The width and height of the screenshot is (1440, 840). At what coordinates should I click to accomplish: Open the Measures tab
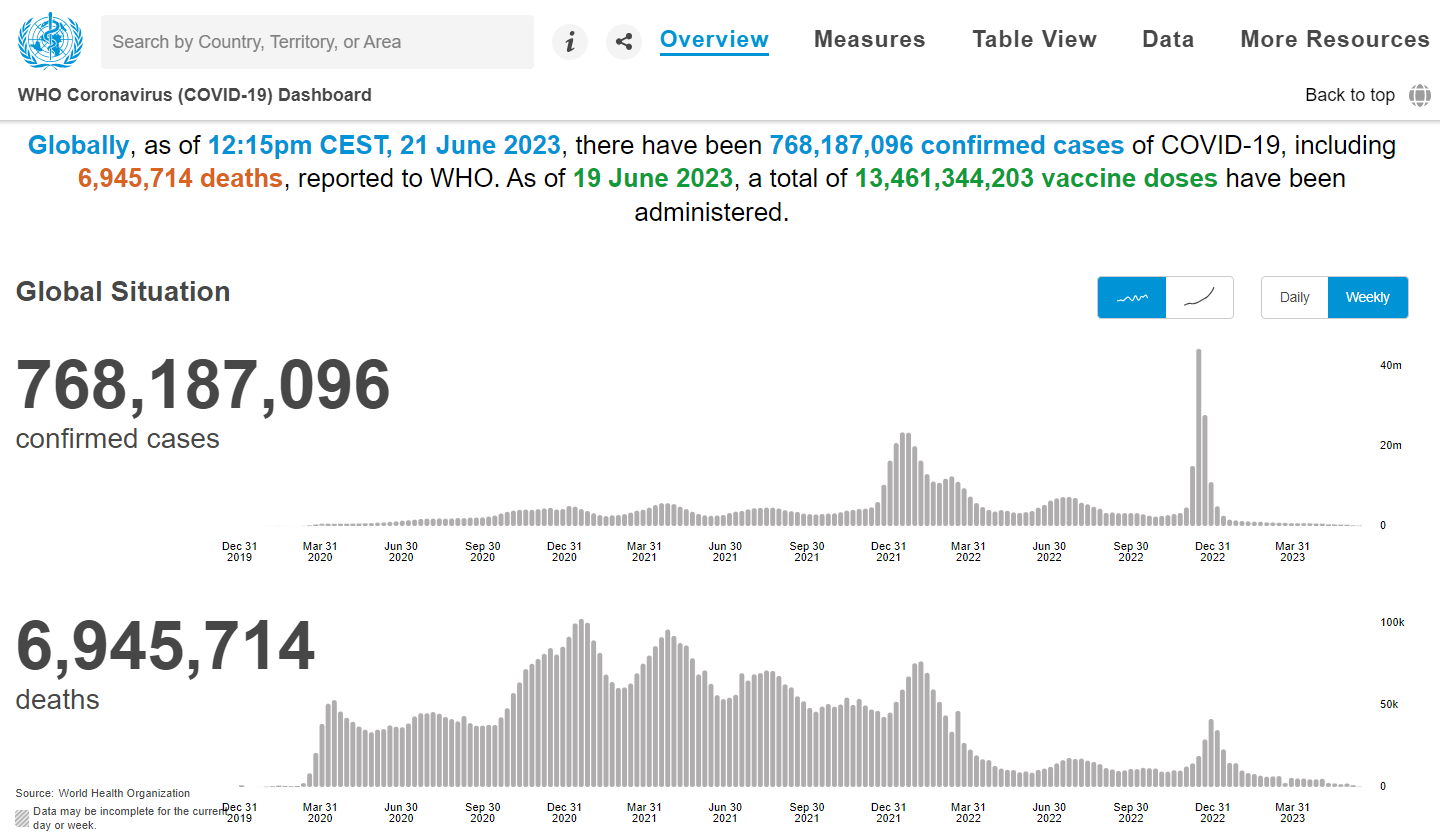coord(869,40)
